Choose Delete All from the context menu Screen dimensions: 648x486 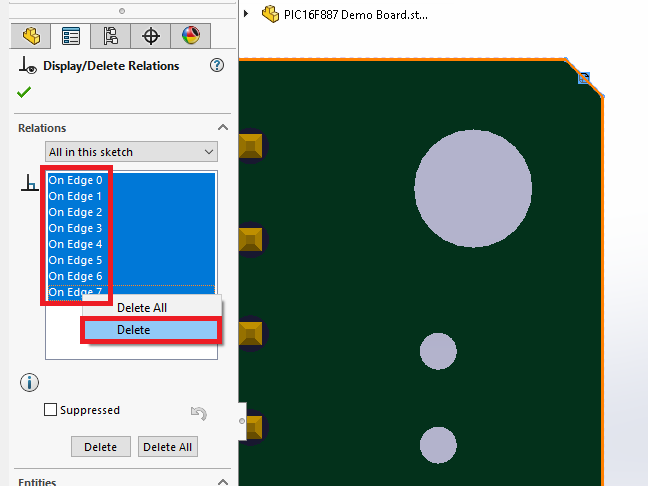[142, 308]
